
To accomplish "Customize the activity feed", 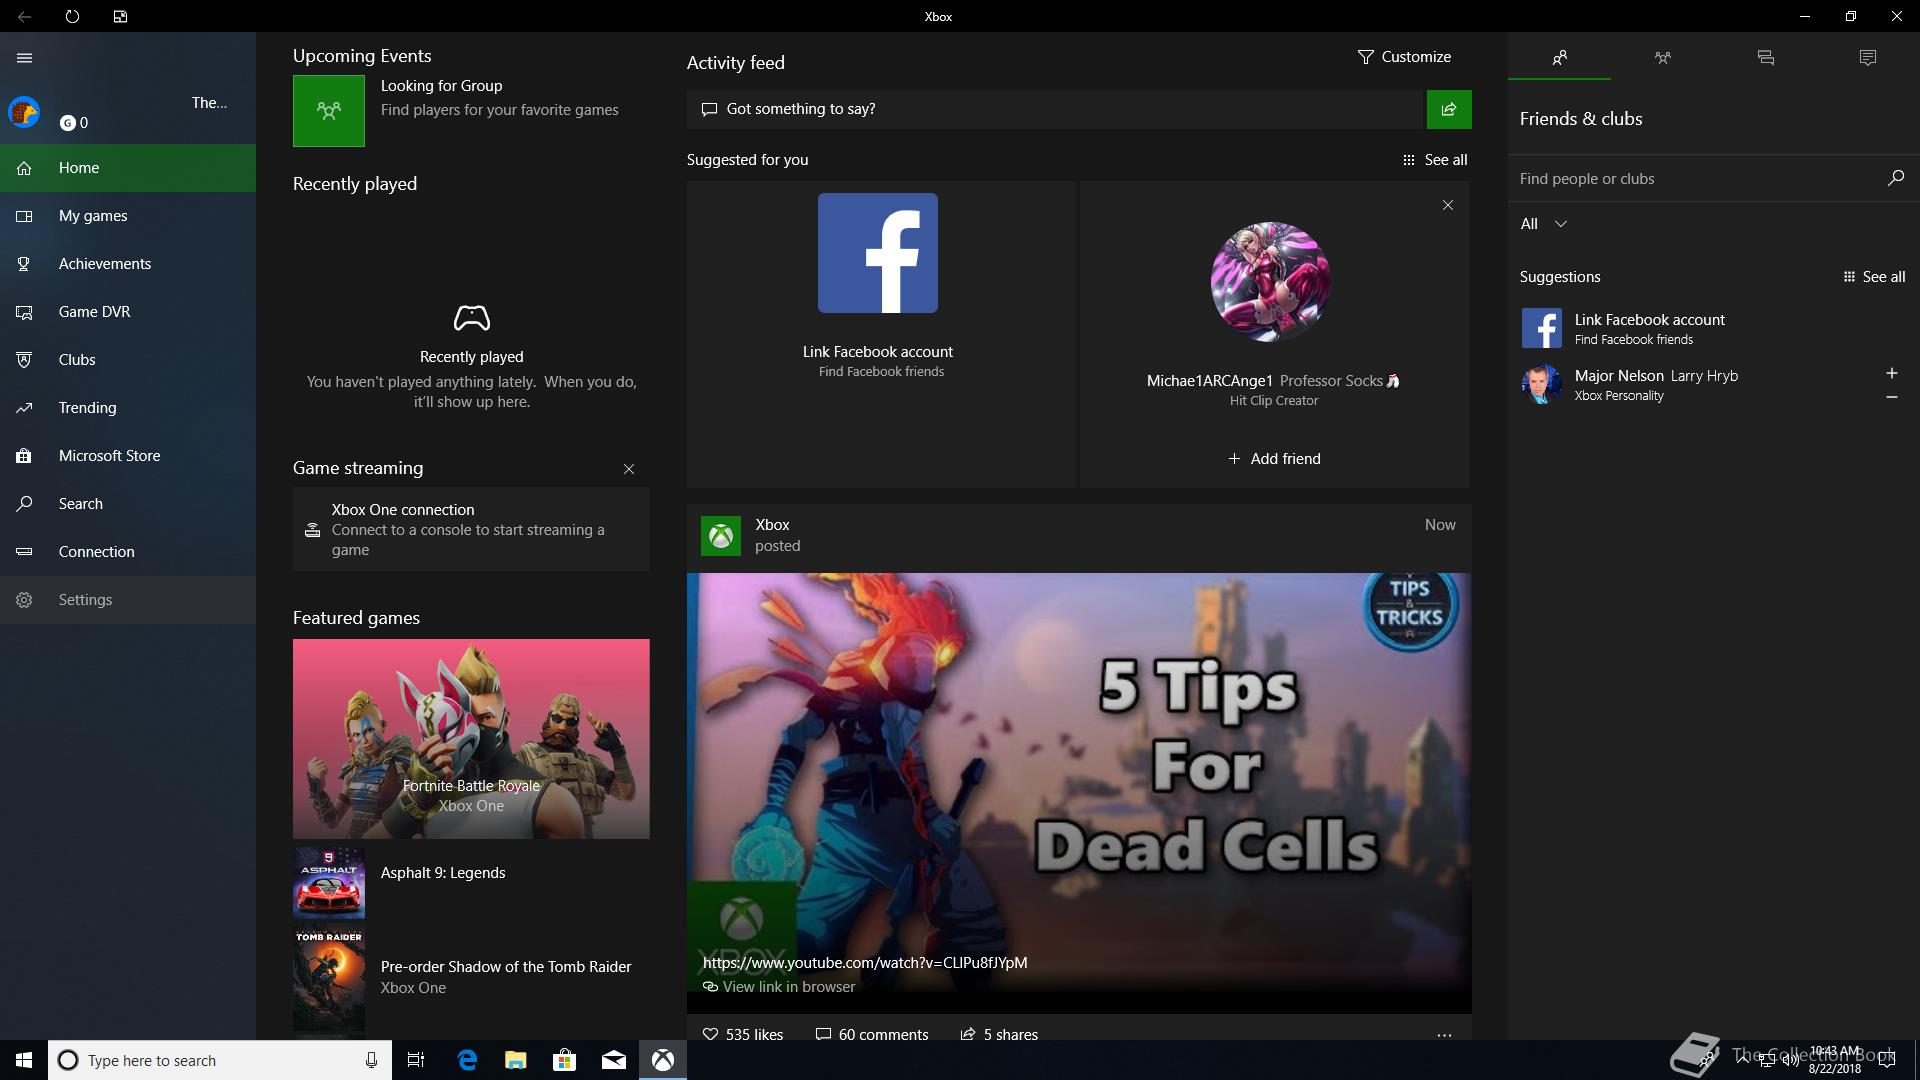I will click(1404, 57).
